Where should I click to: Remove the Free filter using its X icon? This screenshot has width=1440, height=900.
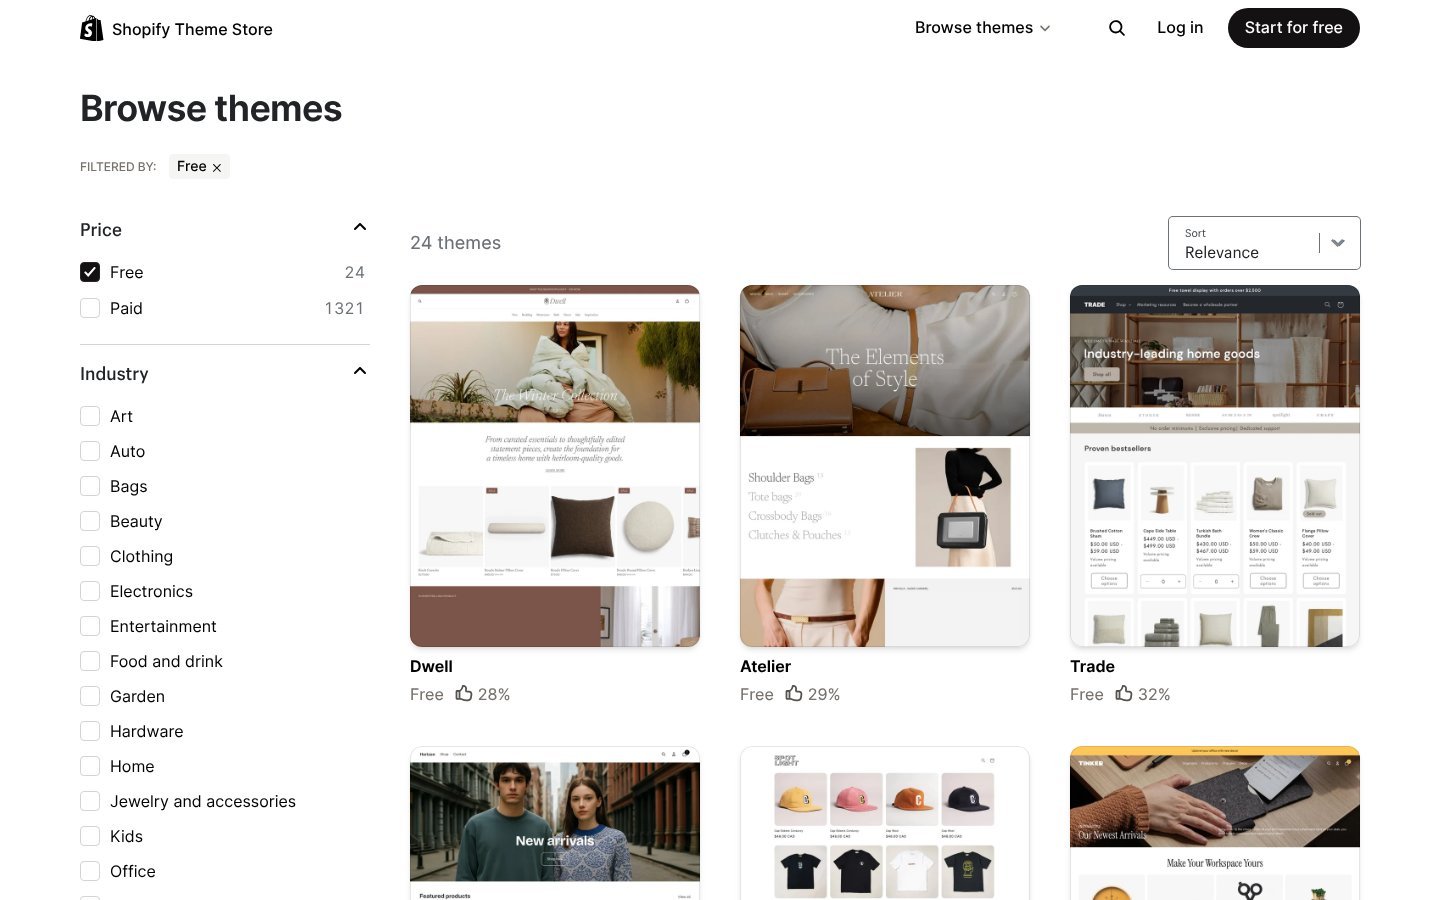(x=217, y=167)
